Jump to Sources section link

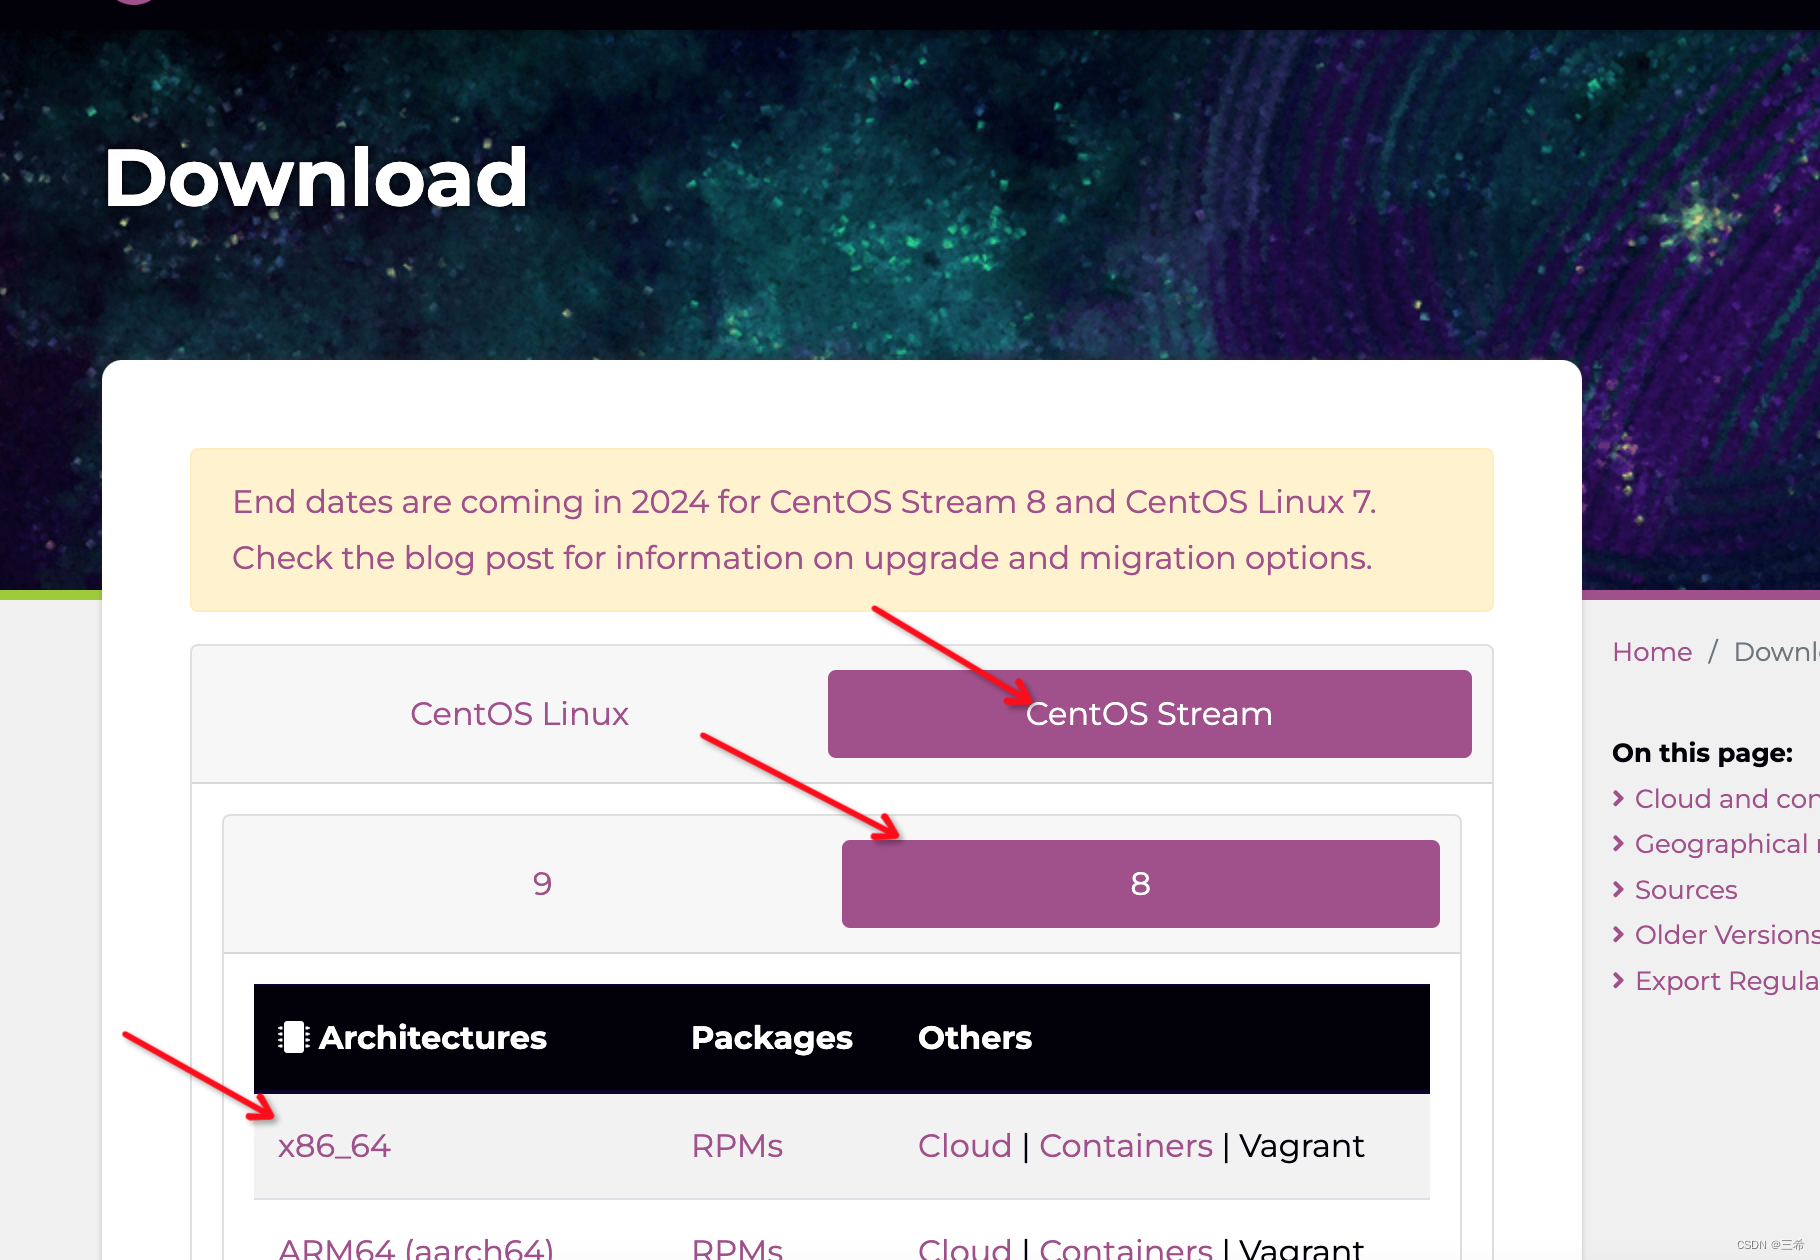click(1686, 890)
